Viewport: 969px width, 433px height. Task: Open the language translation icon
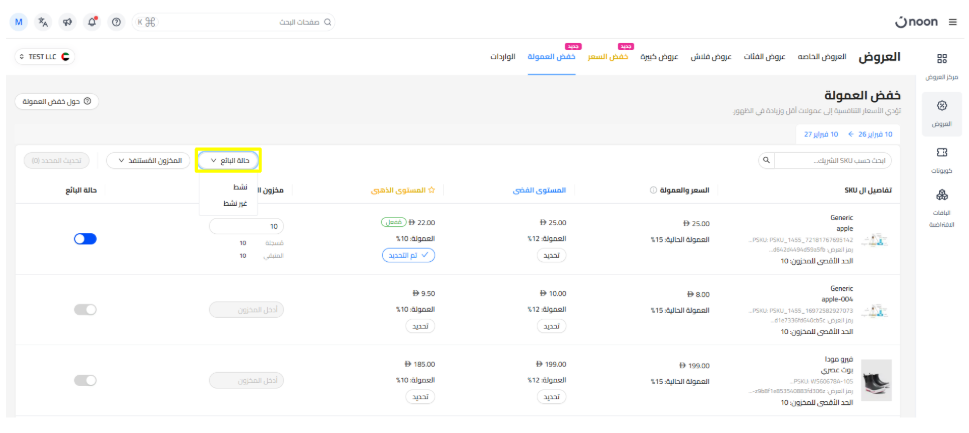tap(43, 21)
